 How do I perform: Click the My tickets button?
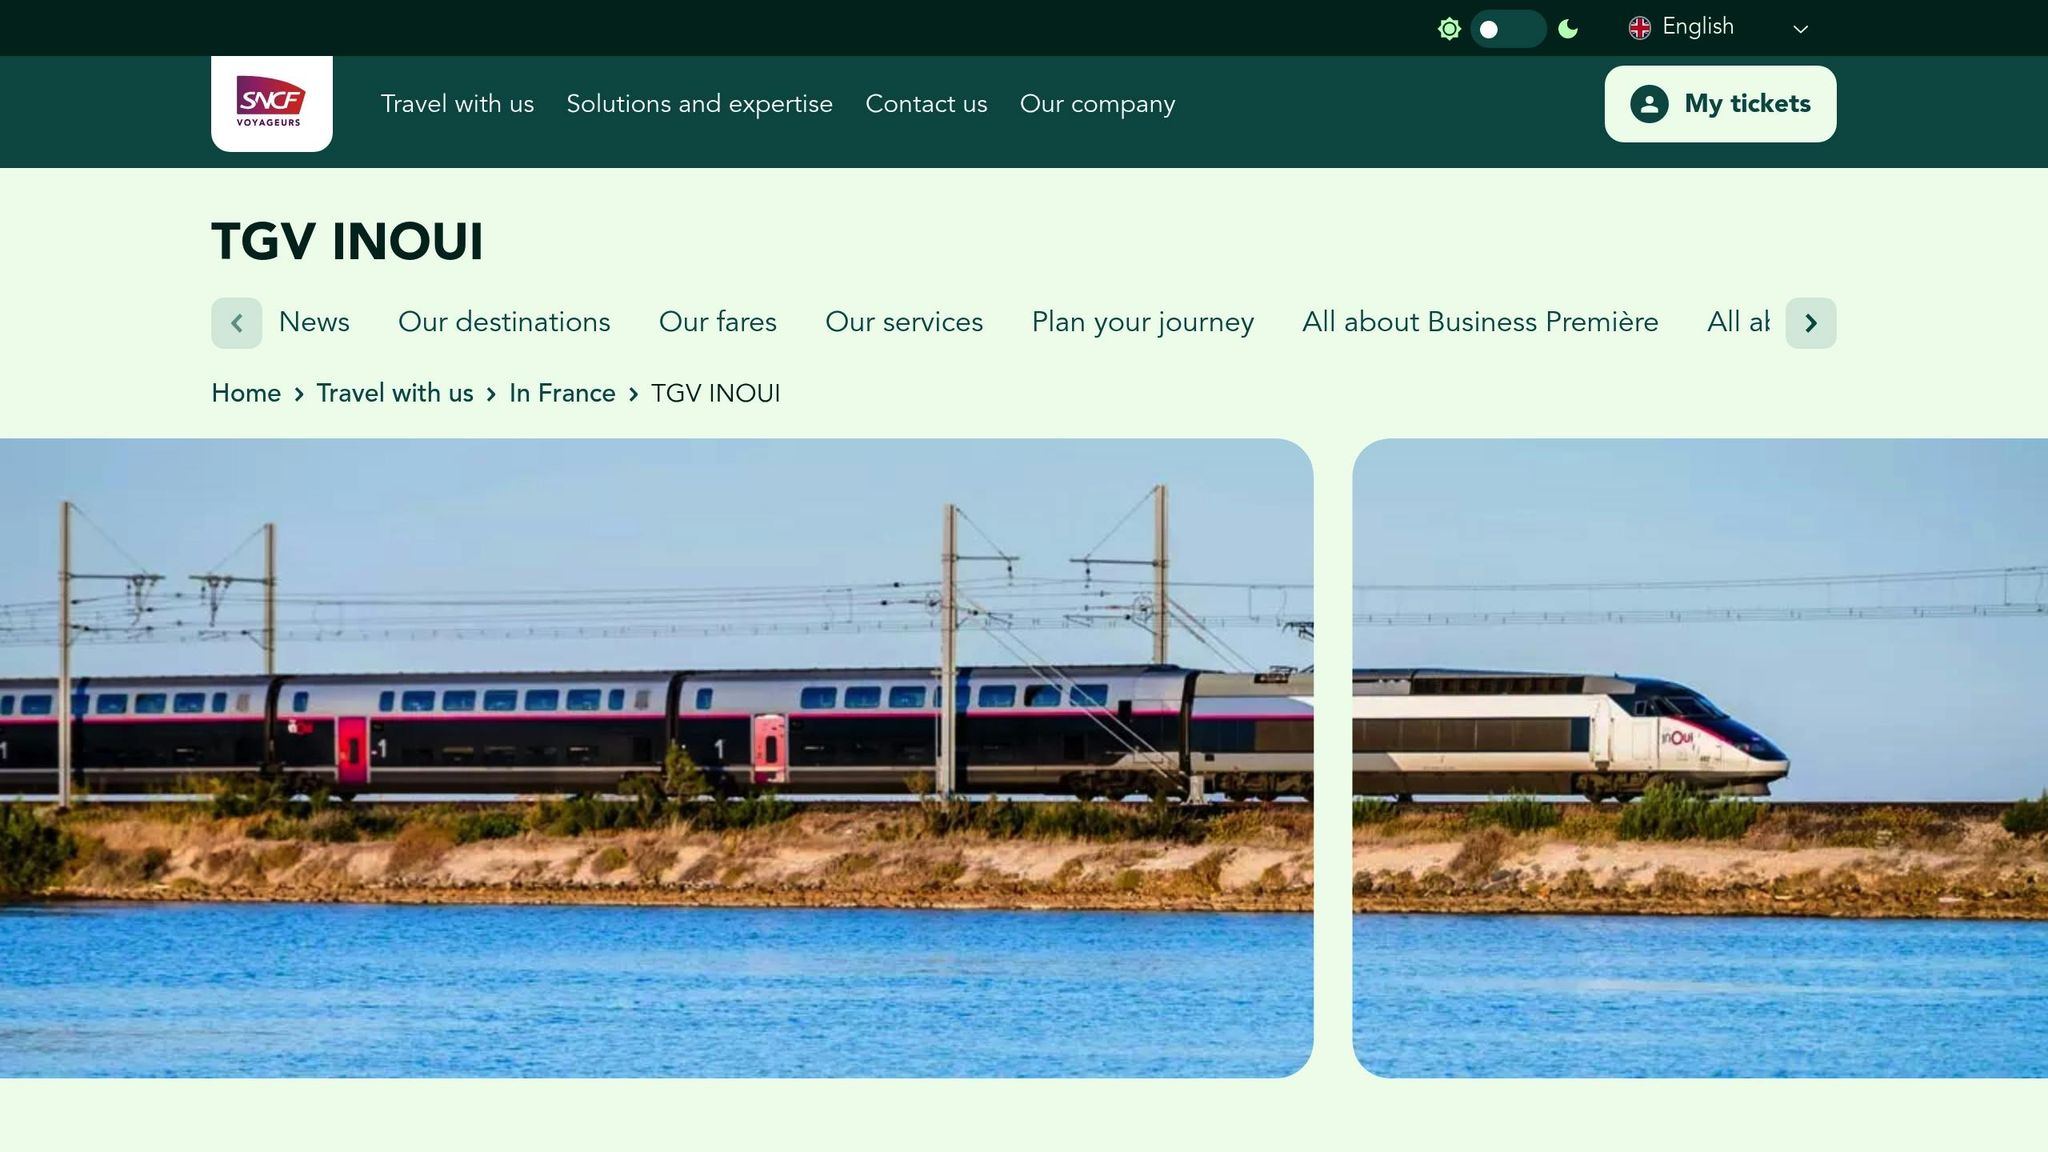[x=1719, y=103]
